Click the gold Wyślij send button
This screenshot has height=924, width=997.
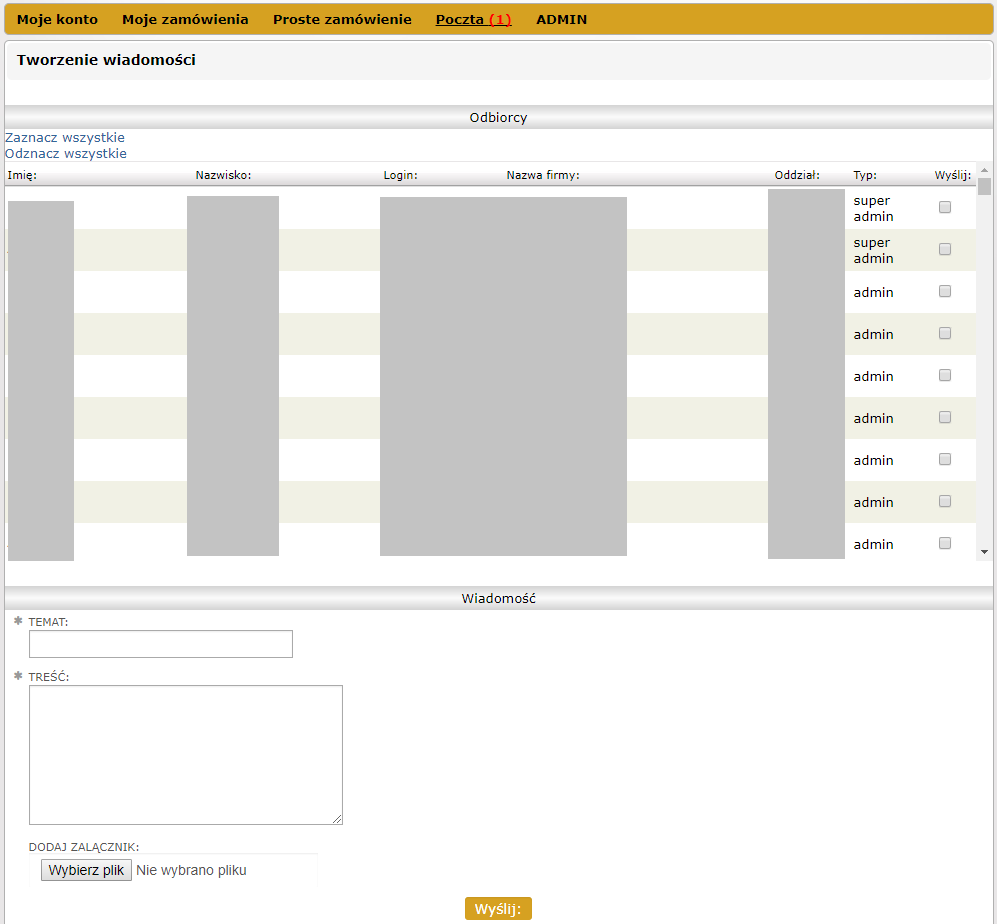498,908
